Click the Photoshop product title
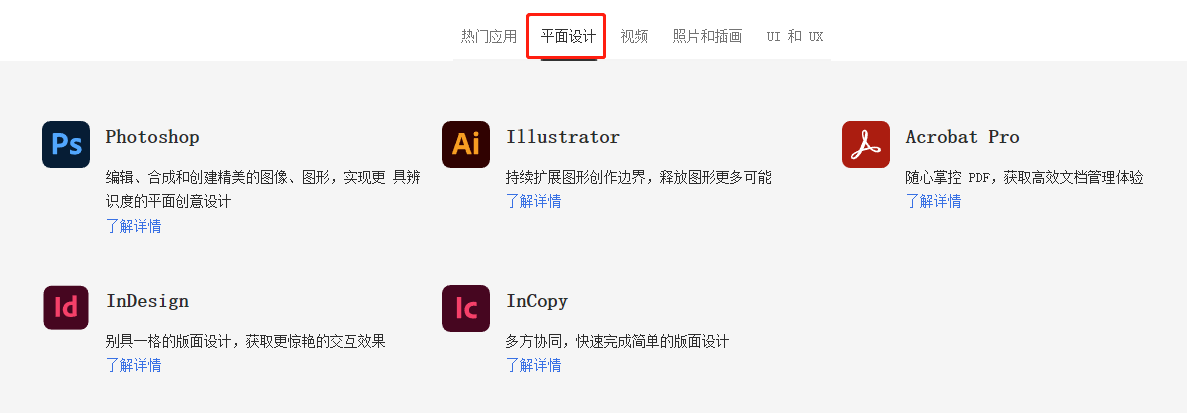The image size is (1187, 413). click(x=152, y=137)
